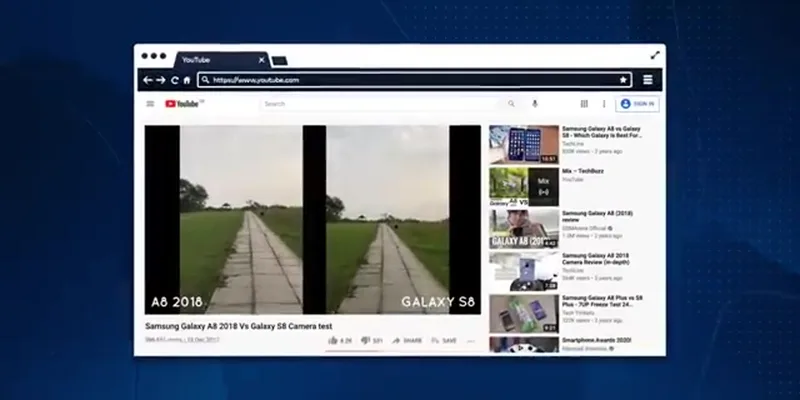800x400 pixels.
Task: Expand the browser window with the diagonal arrows
Action: 655,55
